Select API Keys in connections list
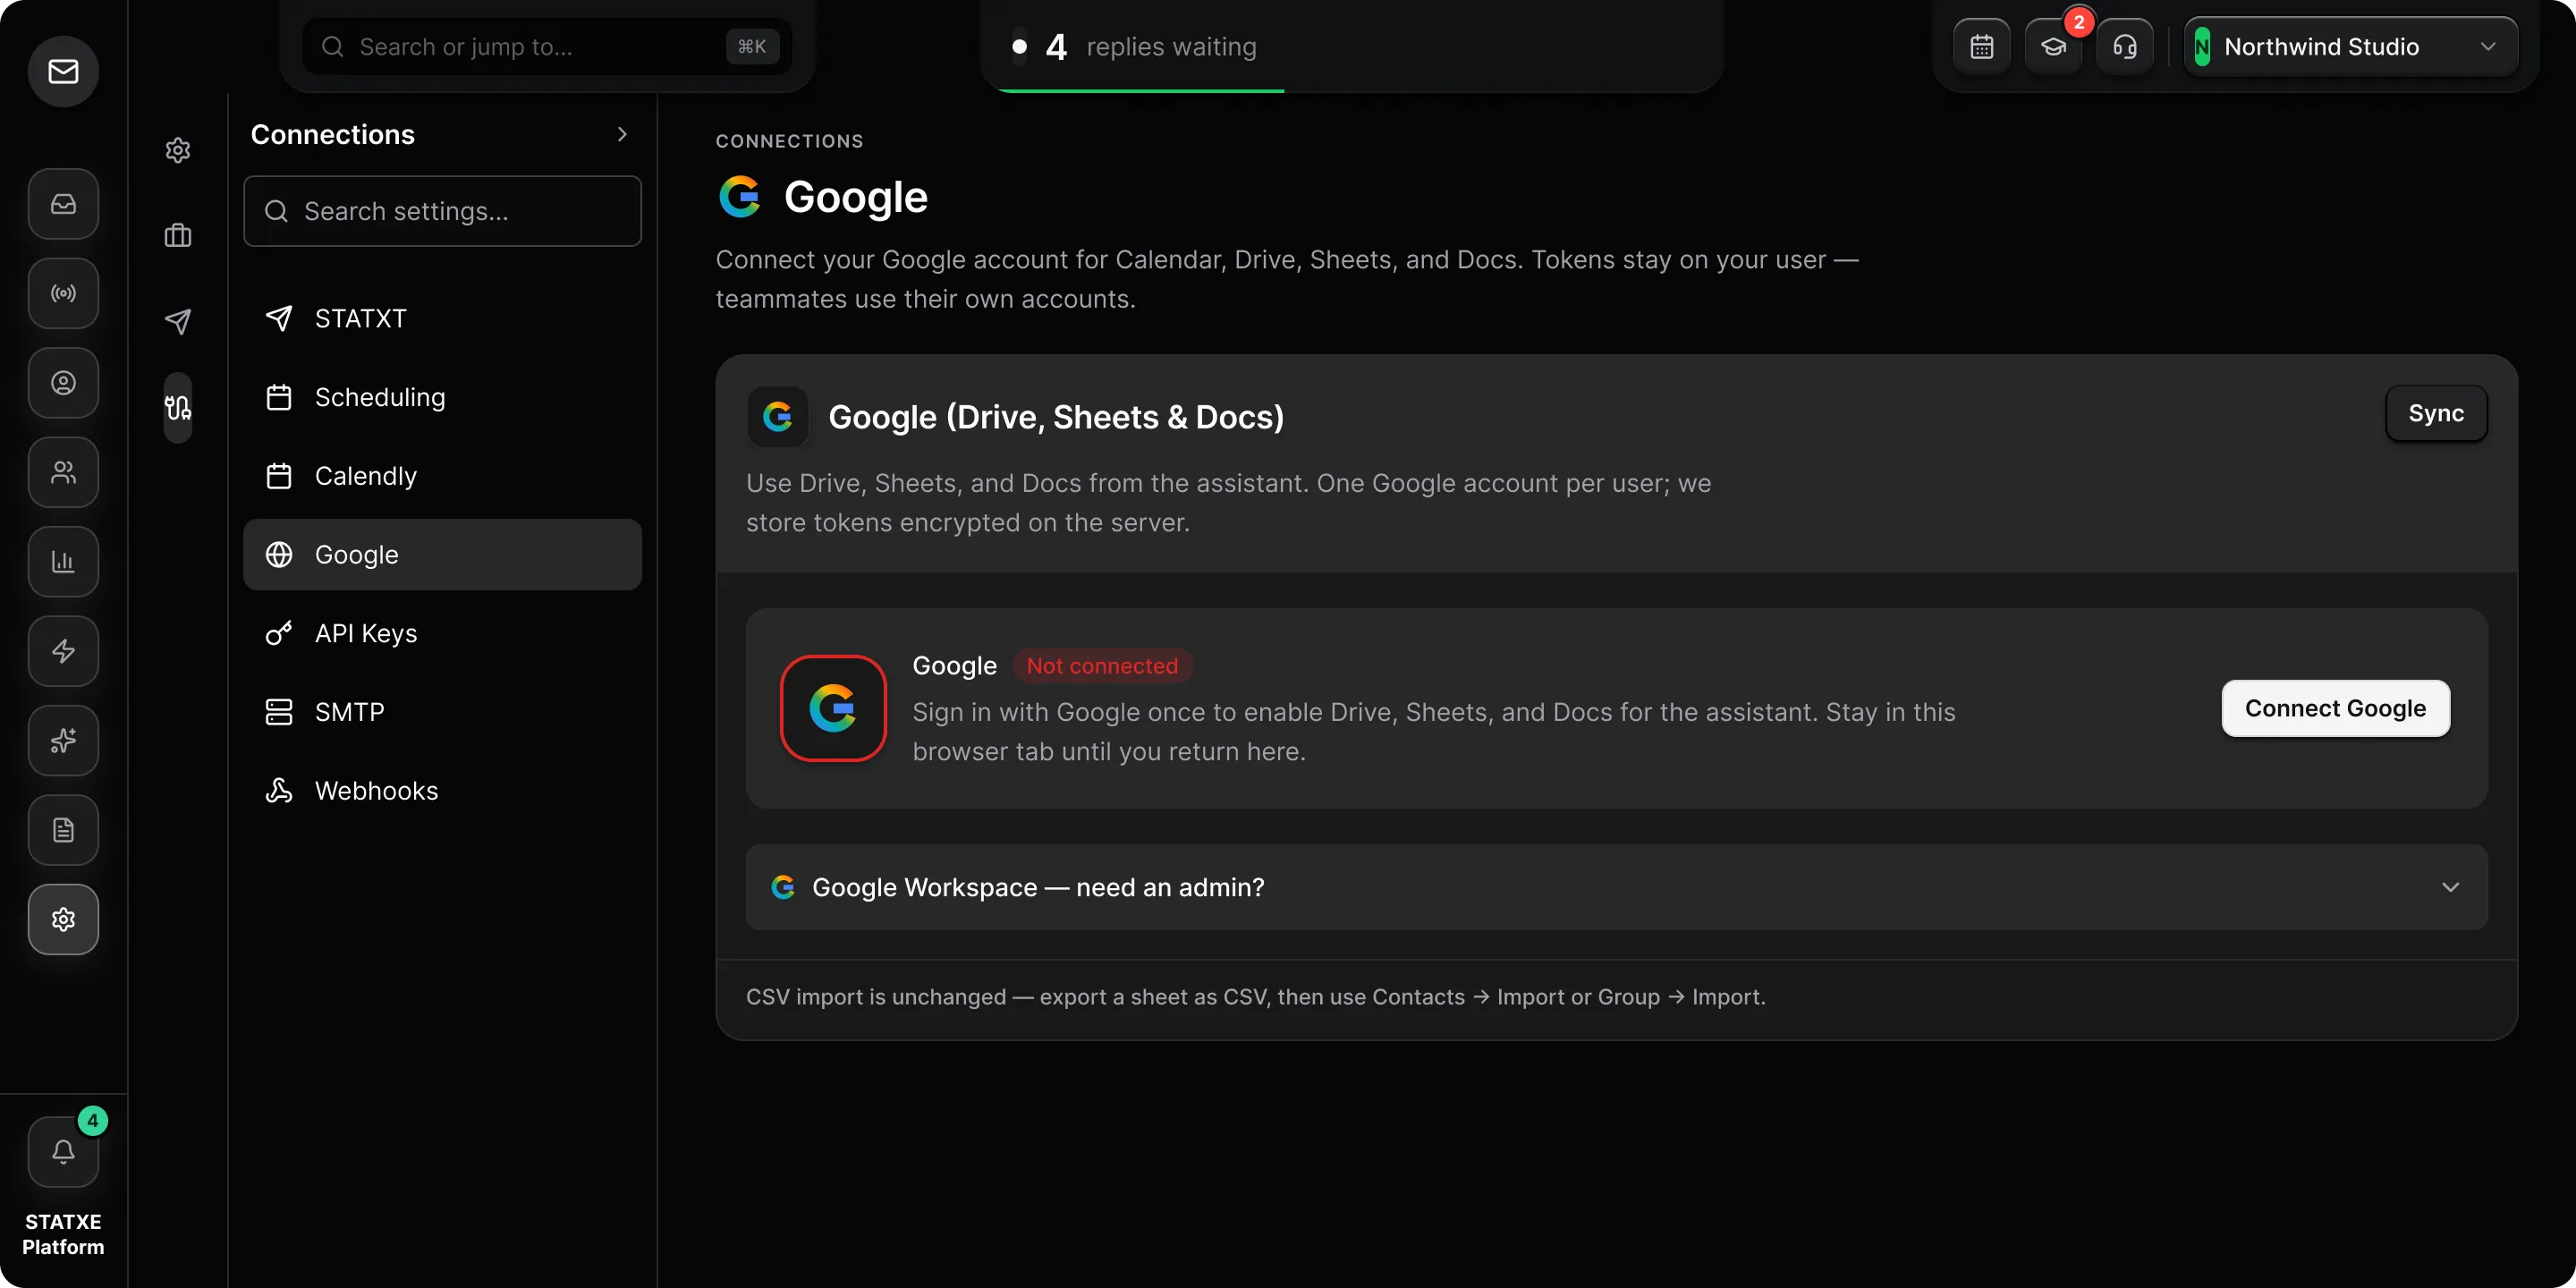The width and height of the screenshot is (2576, 1288). point(442,633)
